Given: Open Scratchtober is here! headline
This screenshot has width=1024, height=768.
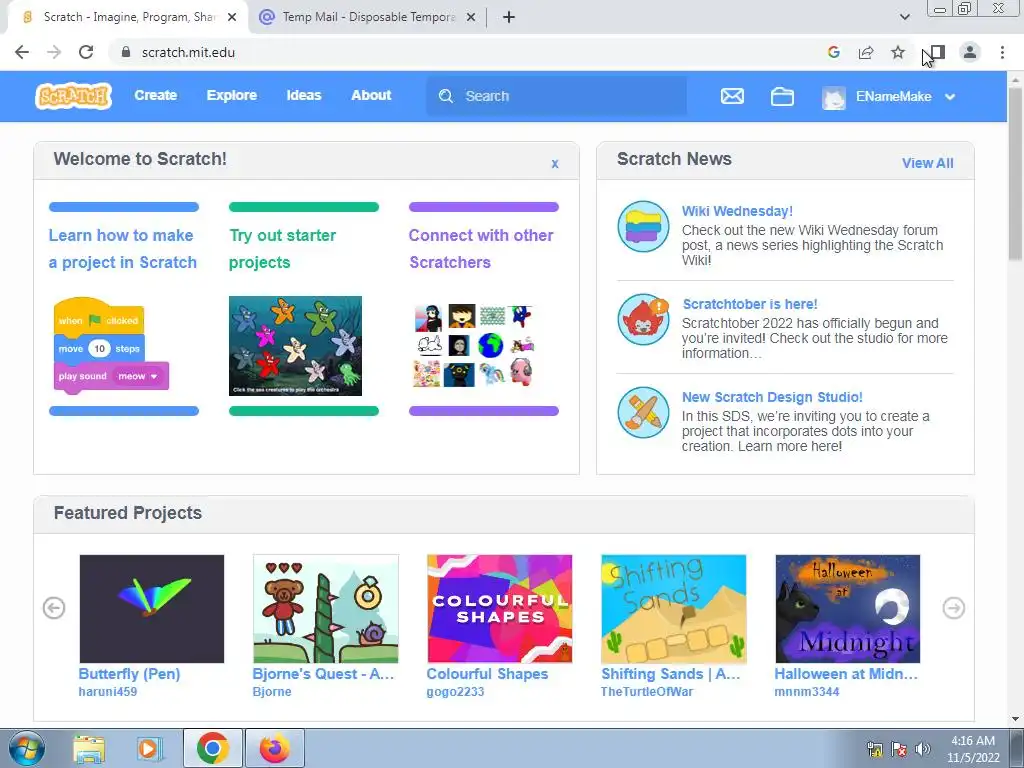Looking at the screenshot, I should tap(750, 304).
